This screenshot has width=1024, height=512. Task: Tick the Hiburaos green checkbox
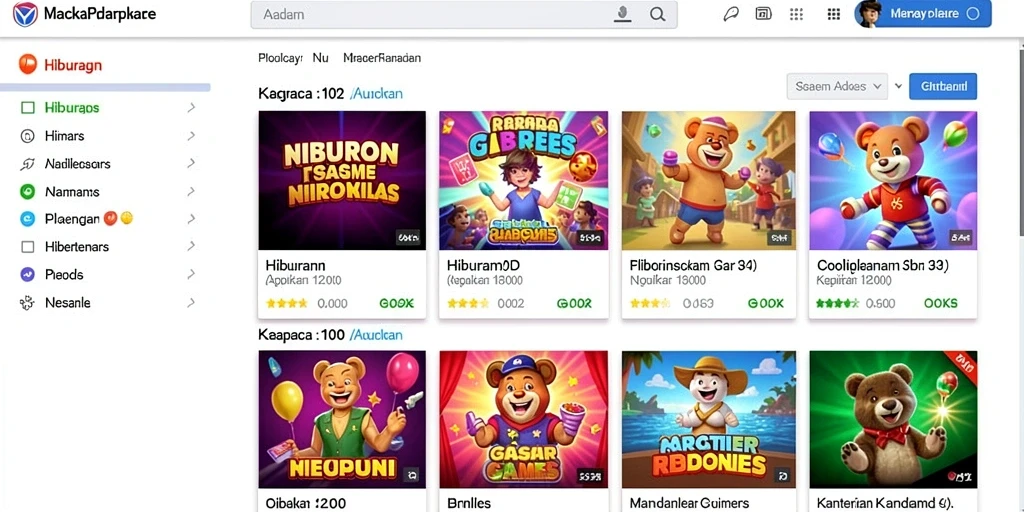tap(27, 108)
